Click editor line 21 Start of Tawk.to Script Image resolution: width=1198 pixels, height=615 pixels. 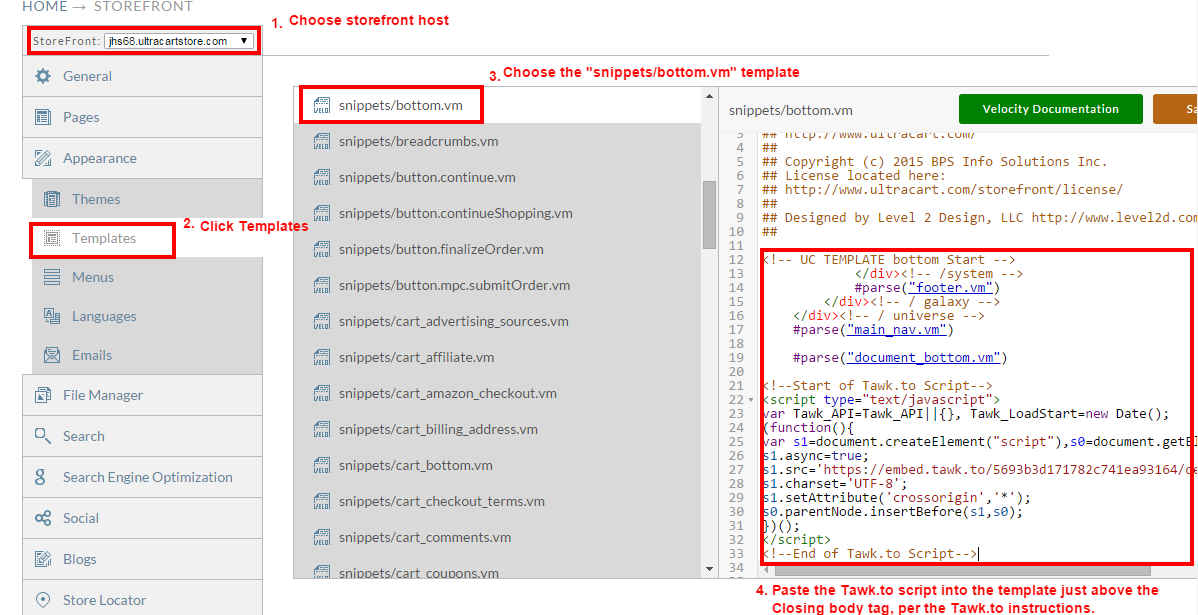coord(877,386)
